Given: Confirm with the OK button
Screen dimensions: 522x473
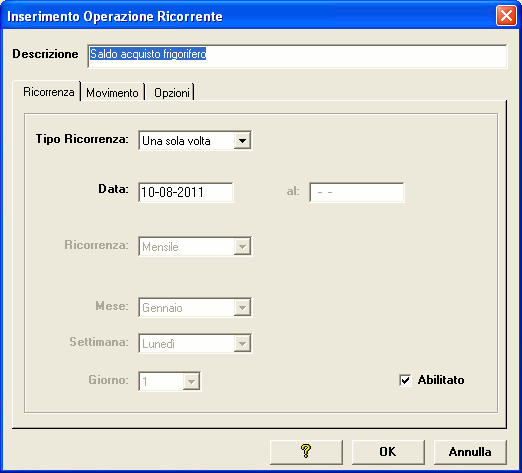Looking at the screenshot, I should (388, 452).
